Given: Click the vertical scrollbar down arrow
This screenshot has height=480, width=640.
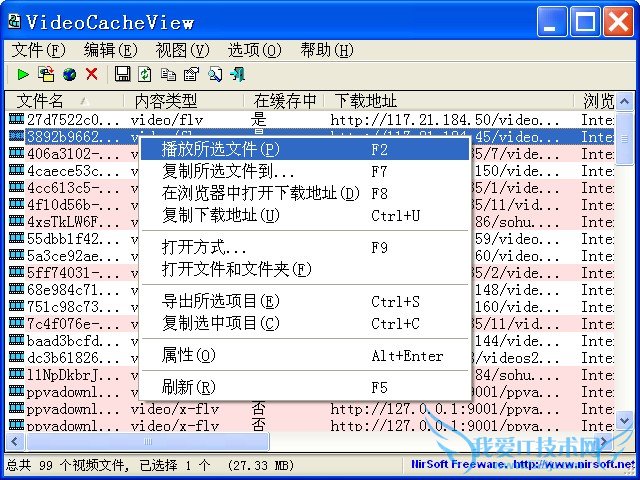Looking at the screenshot, I should [624, 420].
